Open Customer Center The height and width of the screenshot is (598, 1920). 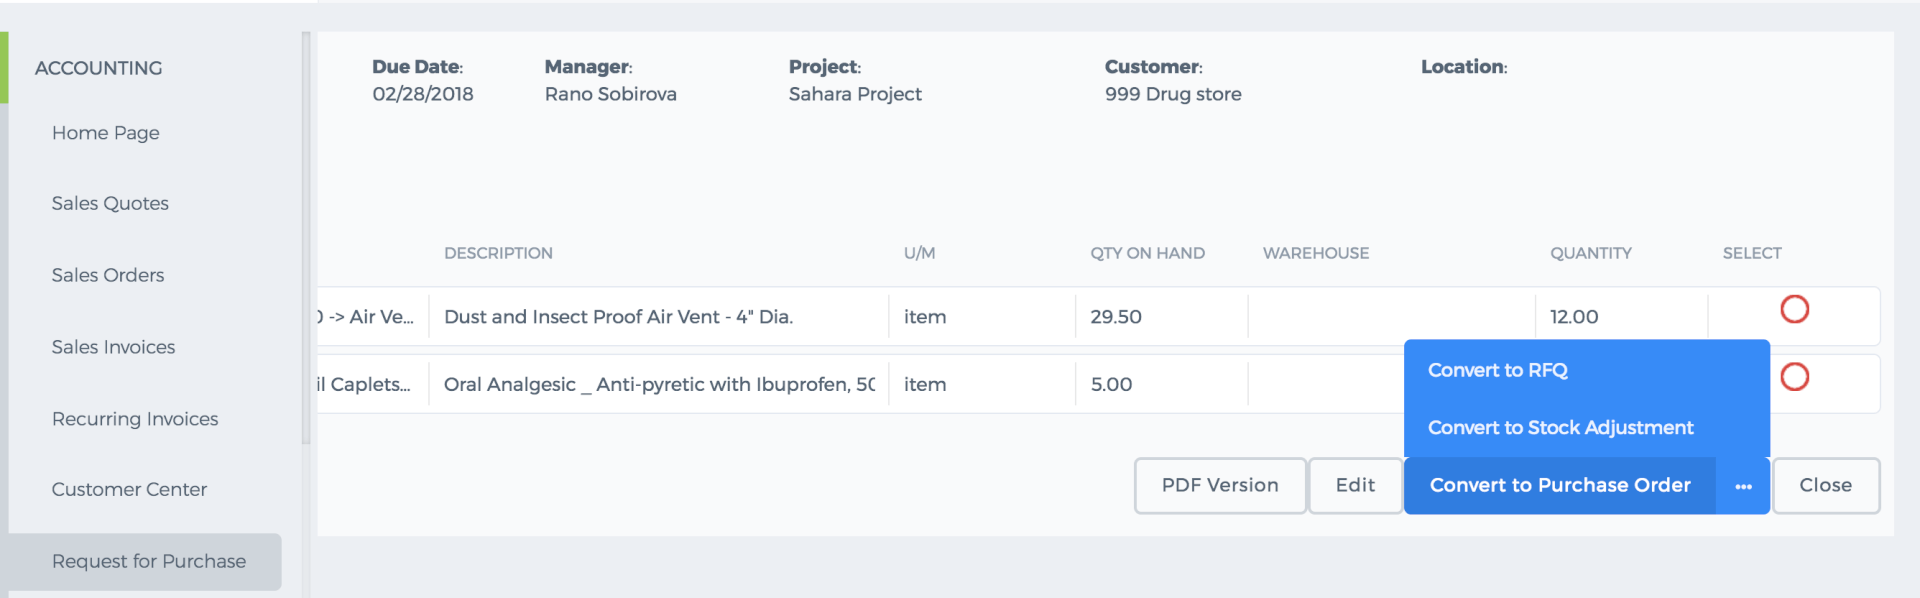pos(129,489)
